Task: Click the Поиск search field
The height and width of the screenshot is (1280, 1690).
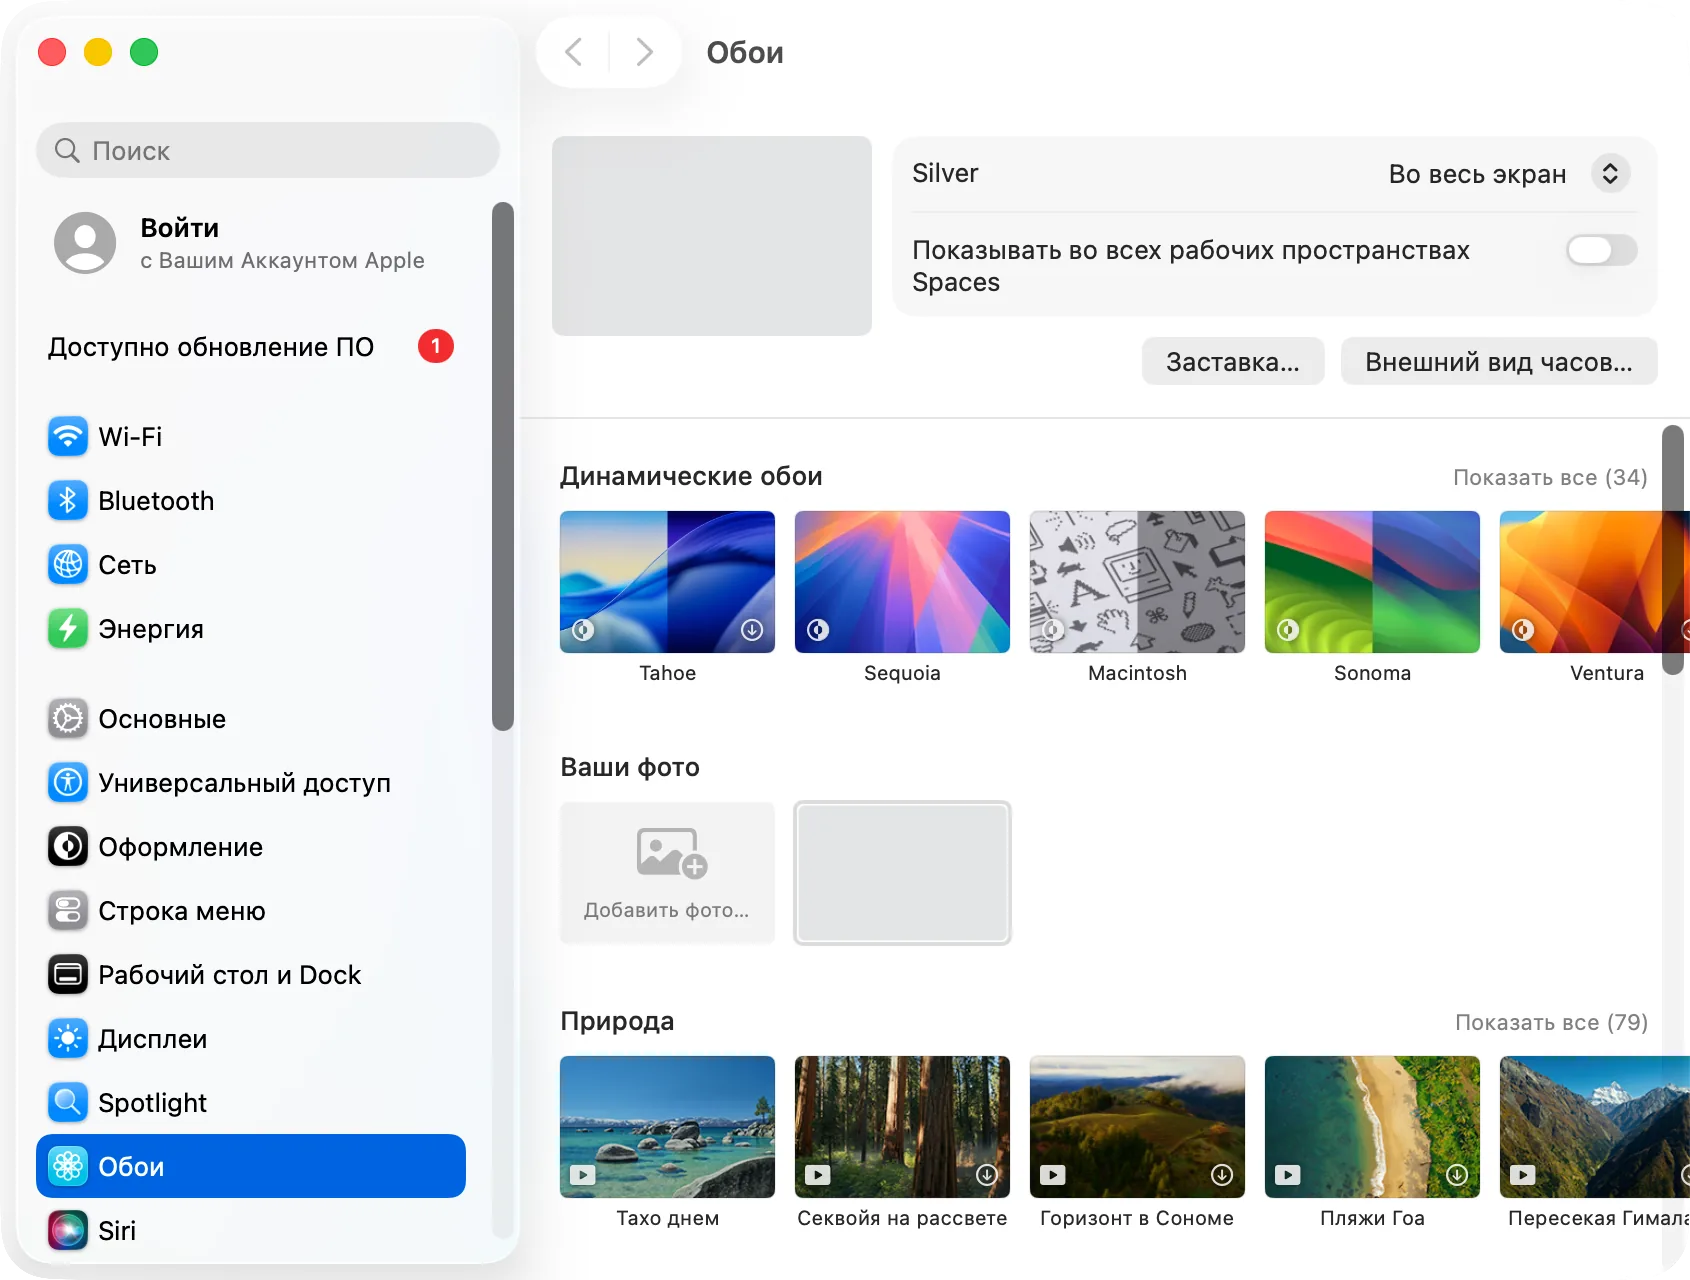Action: coord(268,151)
